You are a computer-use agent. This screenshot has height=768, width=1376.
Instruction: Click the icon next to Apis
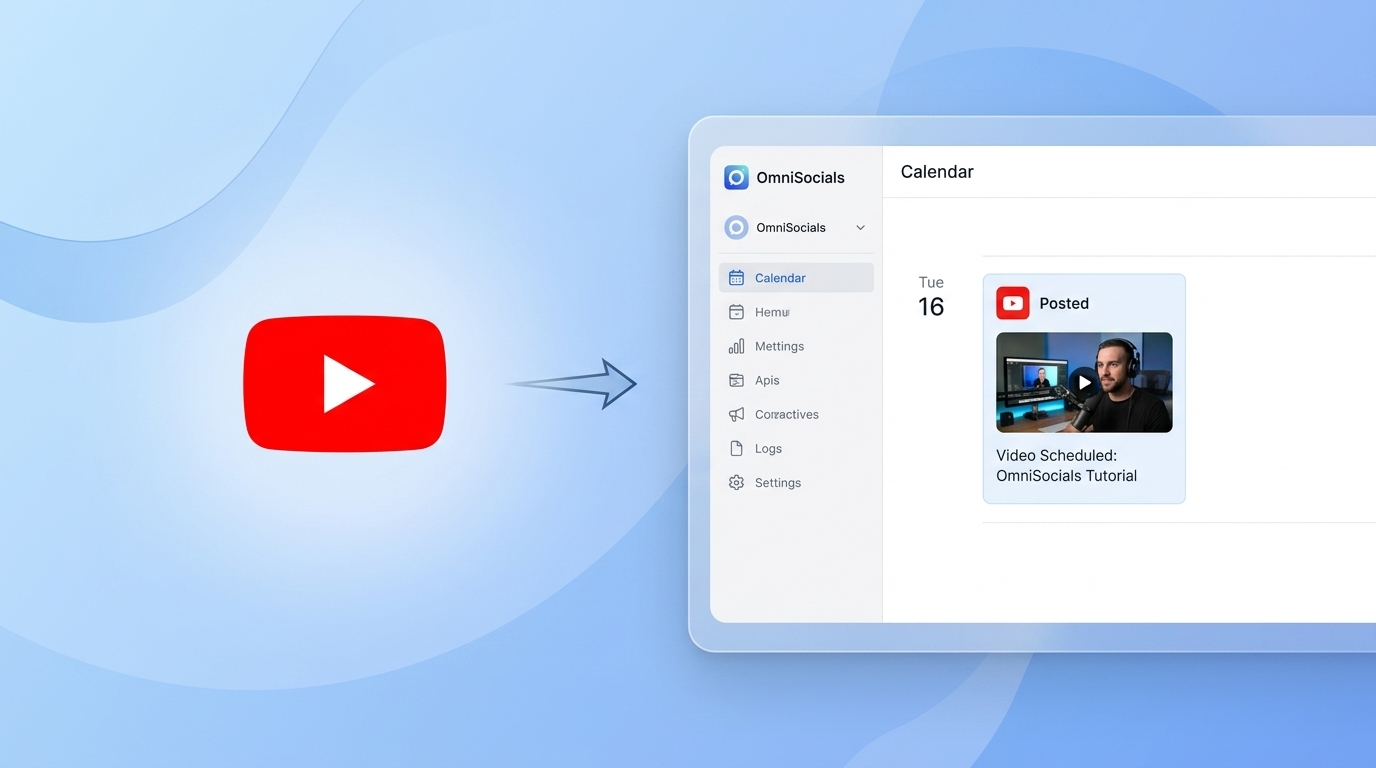pos(736,380)
